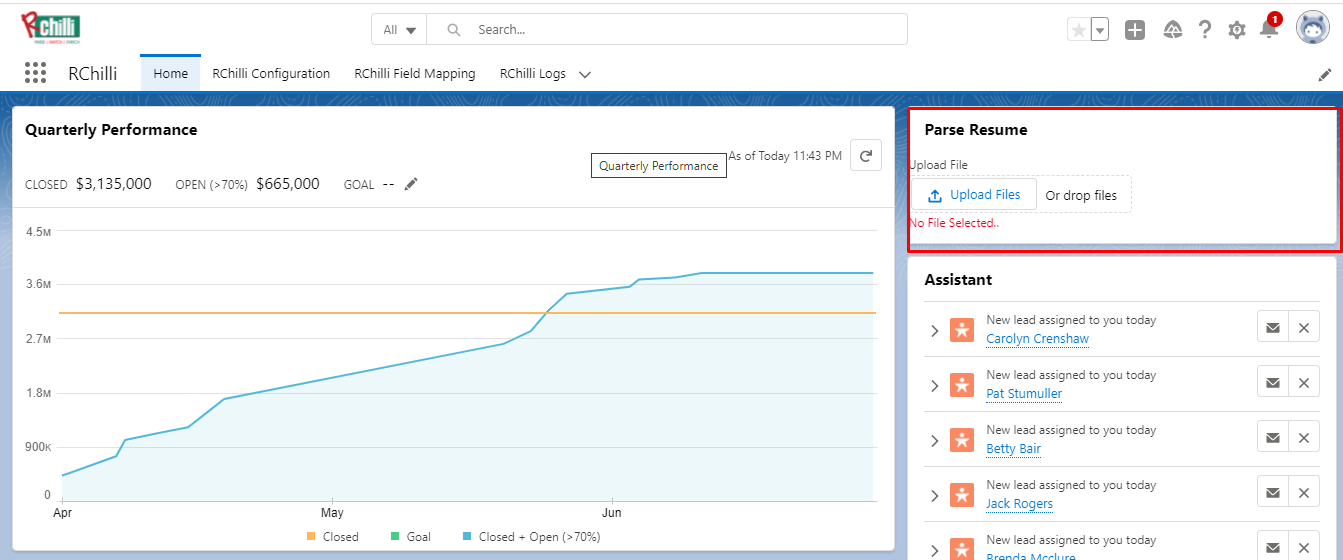Click the upload arrow icon in Upload Files

(x=935, y=196)
